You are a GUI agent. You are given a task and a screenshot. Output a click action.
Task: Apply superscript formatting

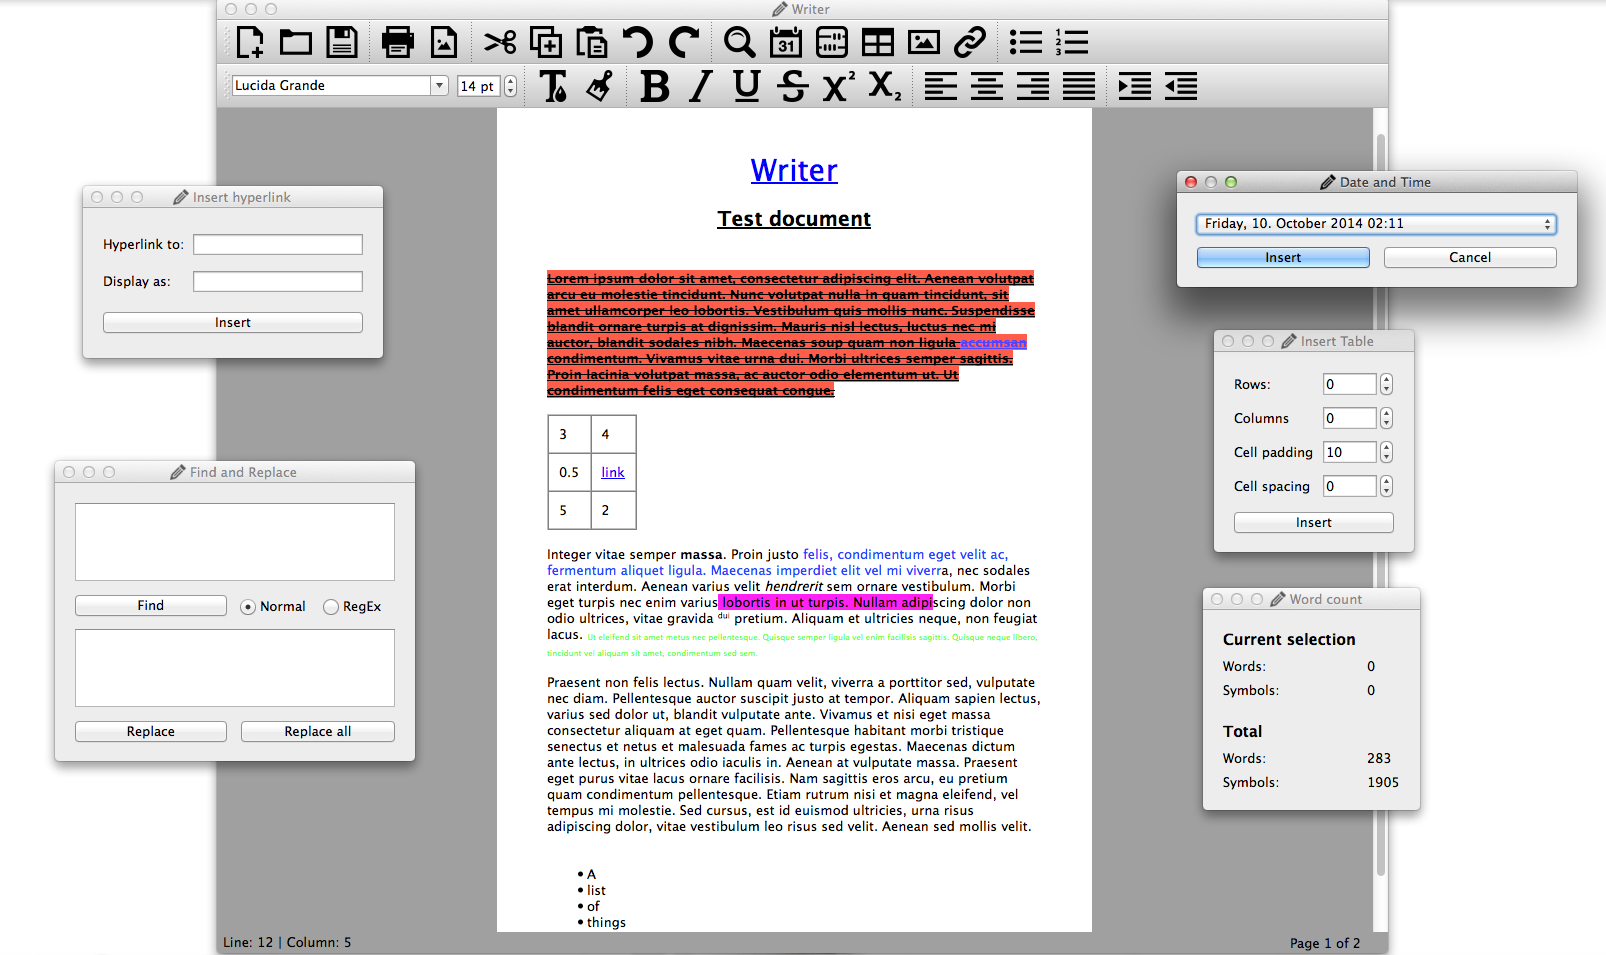[x=839, y=86]
